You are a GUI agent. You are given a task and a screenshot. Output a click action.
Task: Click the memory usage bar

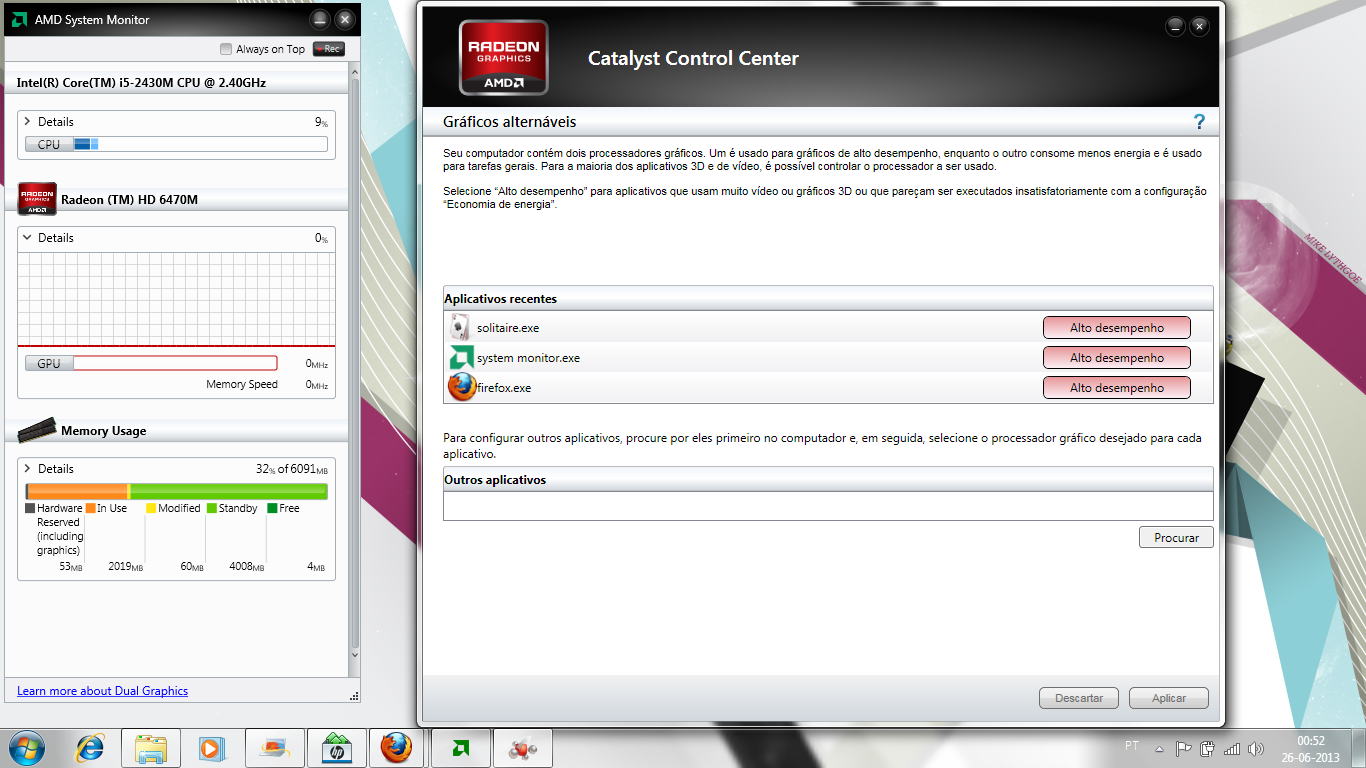pyautogui.click(x=176, y=491)
